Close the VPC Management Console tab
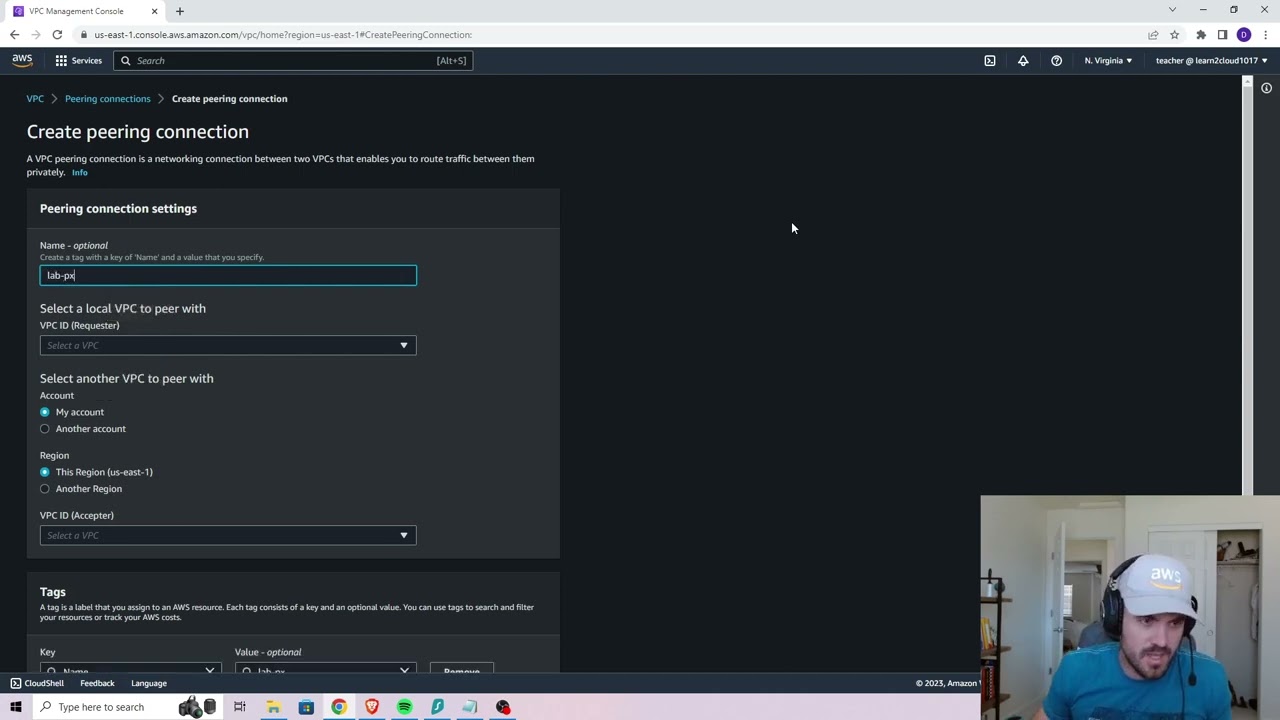Screen dimensions: 1280x720 (x=154, y=11)
